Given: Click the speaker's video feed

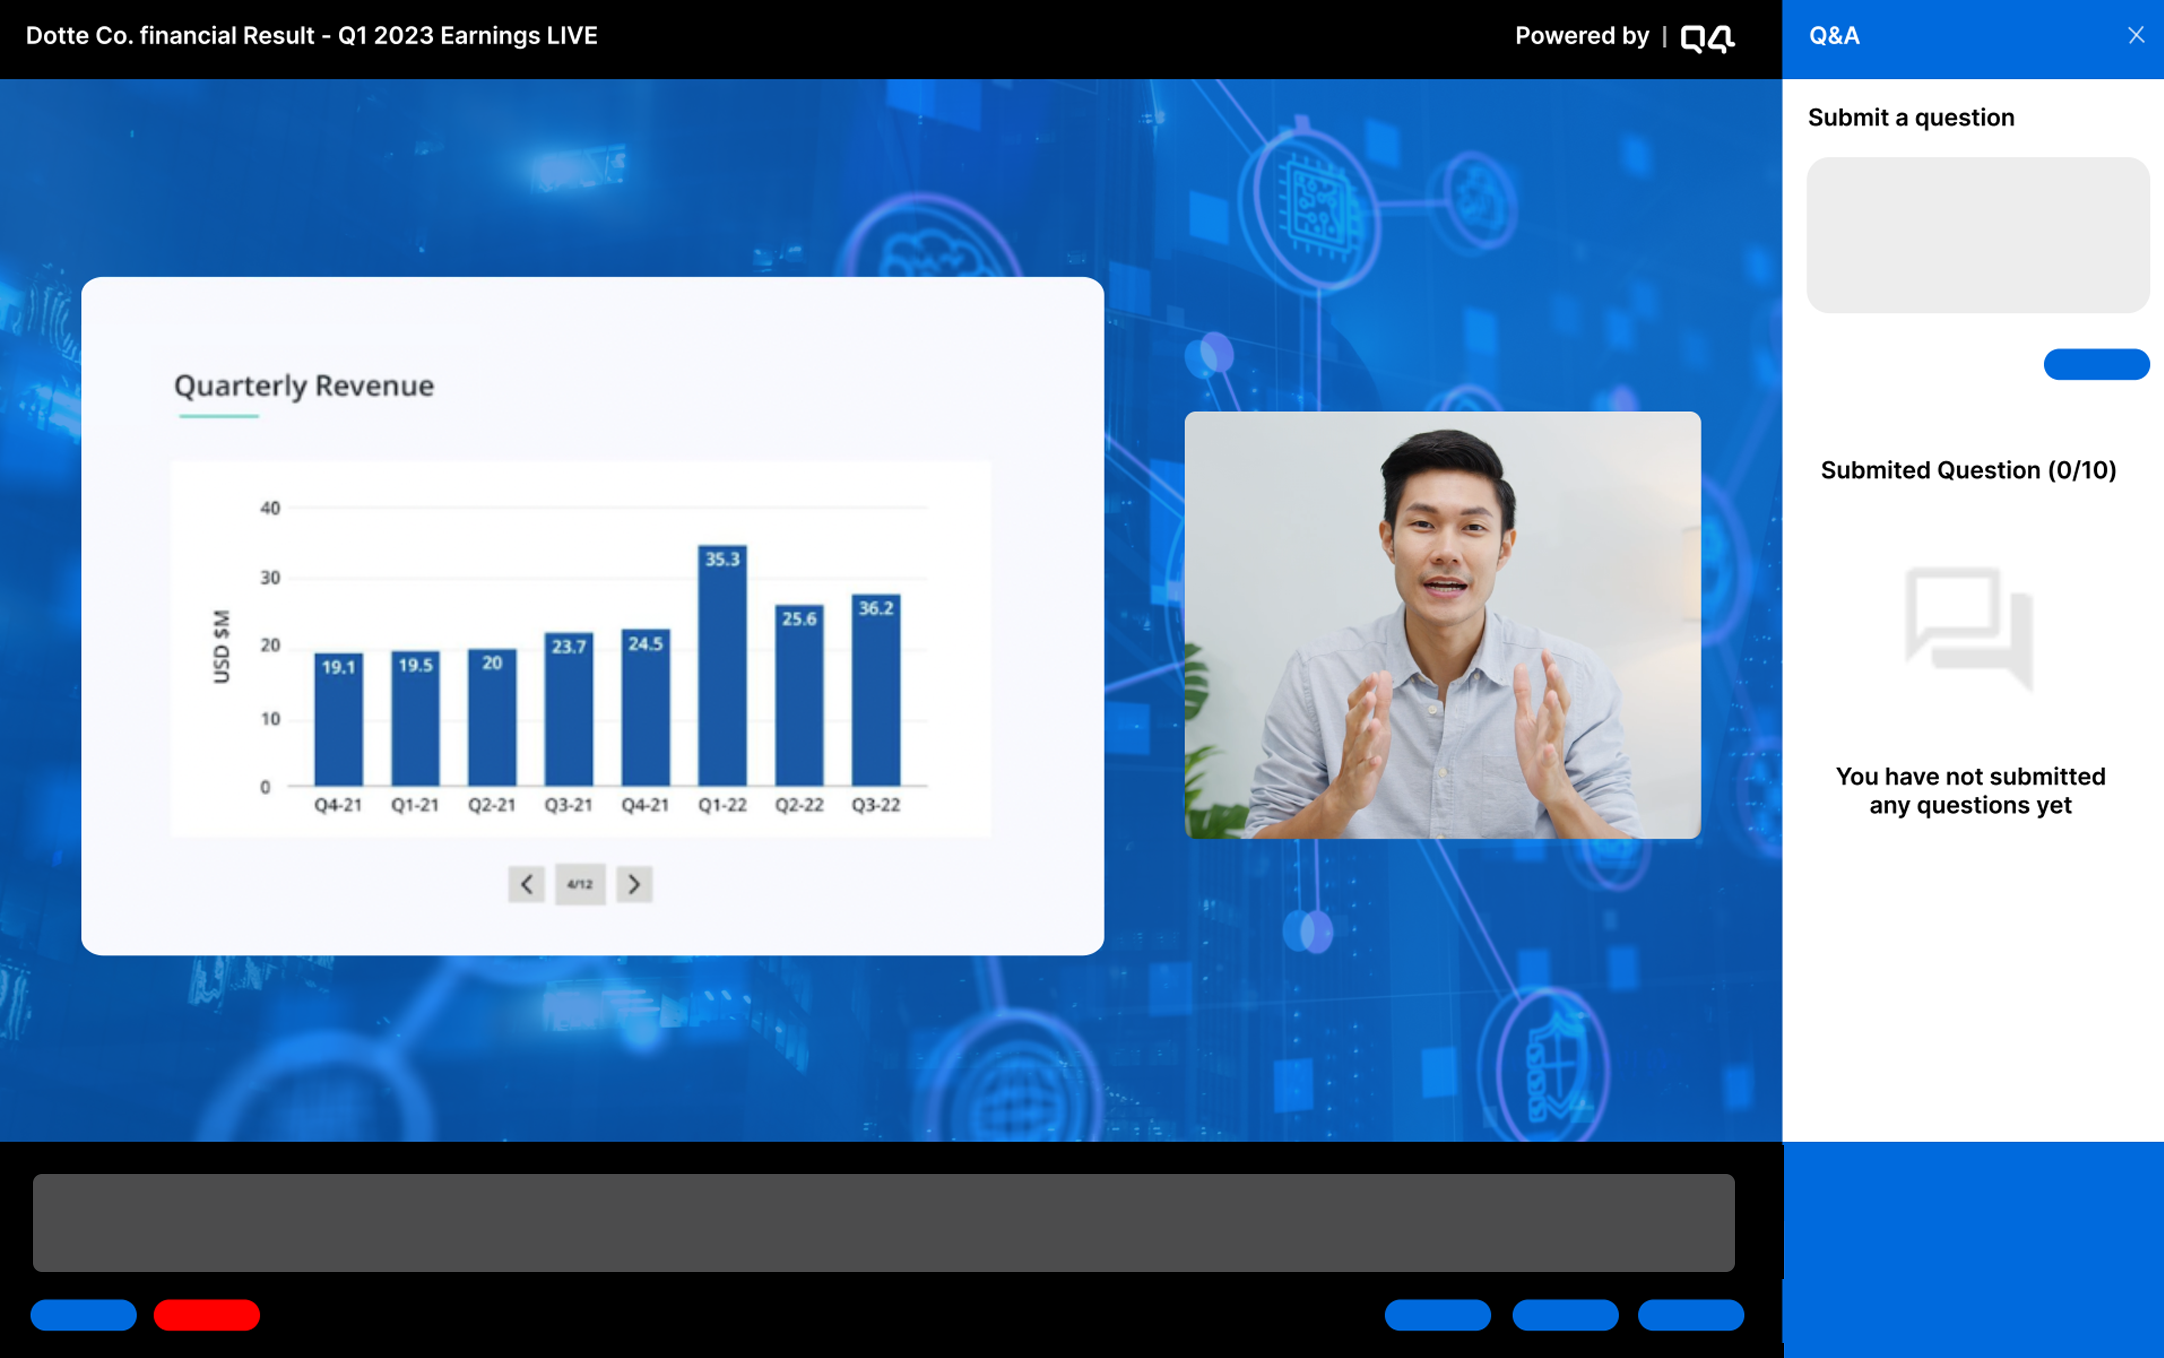Looking at the screenshot, I should [1442, 625].
